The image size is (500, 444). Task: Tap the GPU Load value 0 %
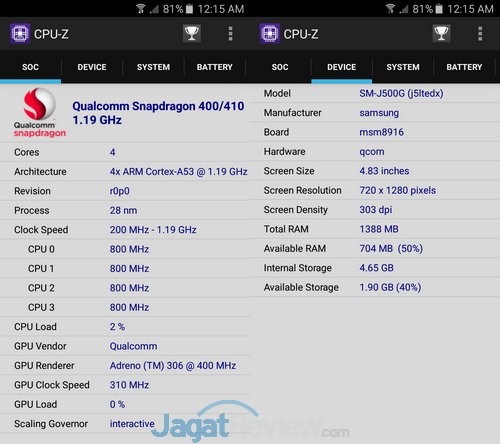[117, 404]
